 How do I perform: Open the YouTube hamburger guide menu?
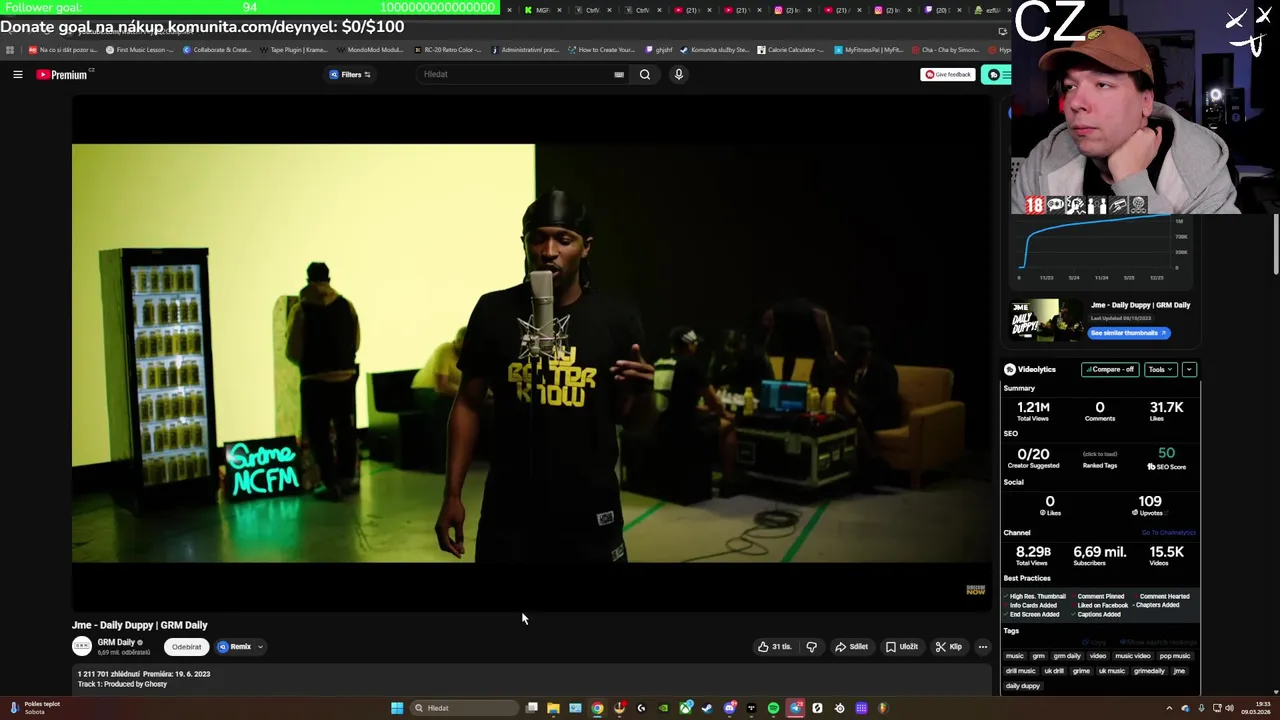[17, 74]
